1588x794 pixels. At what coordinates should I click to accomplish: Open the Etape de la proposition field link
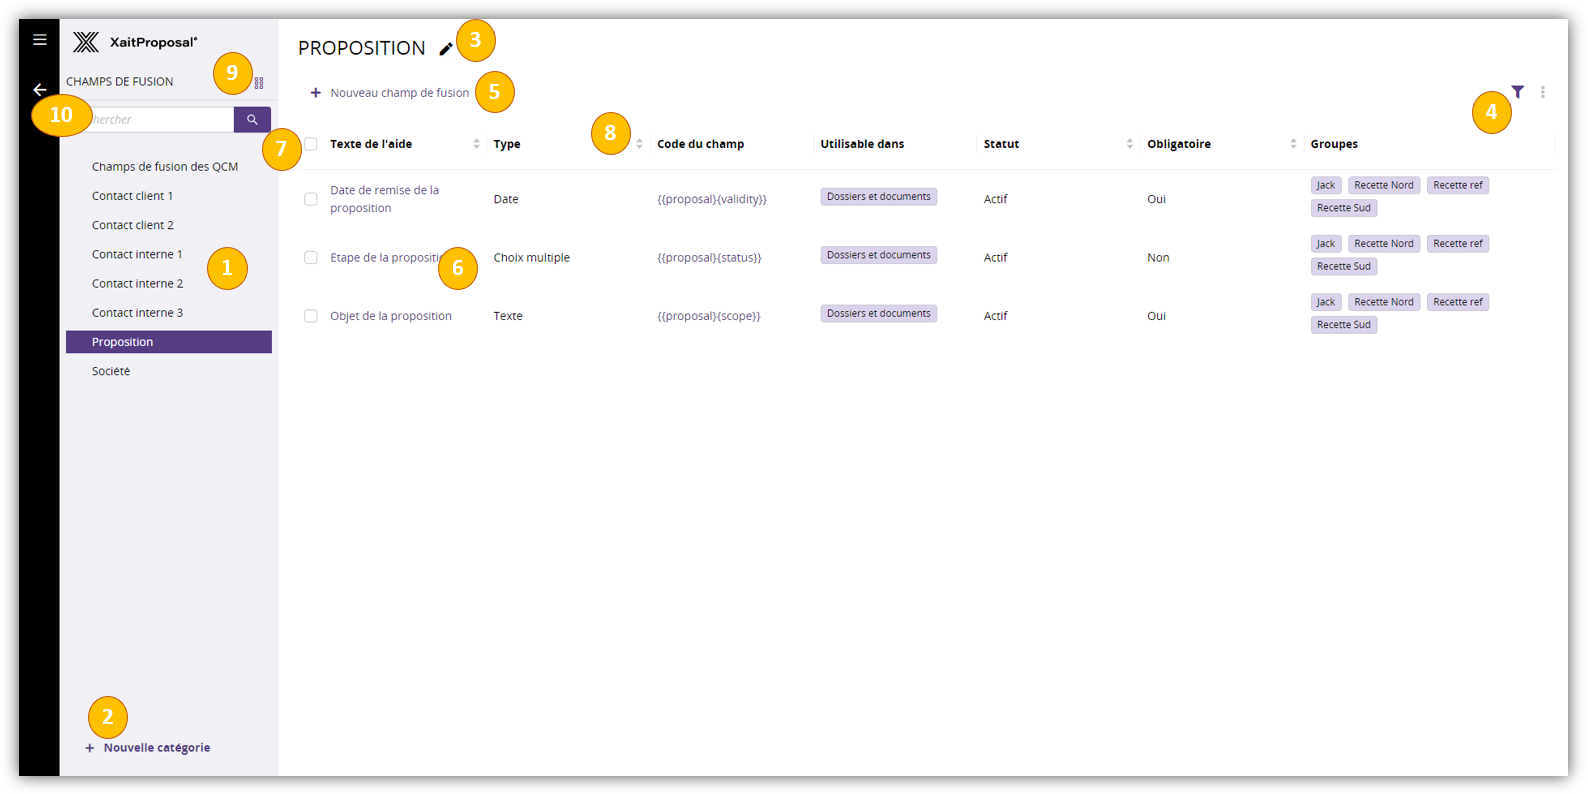(x=383, y=258)
